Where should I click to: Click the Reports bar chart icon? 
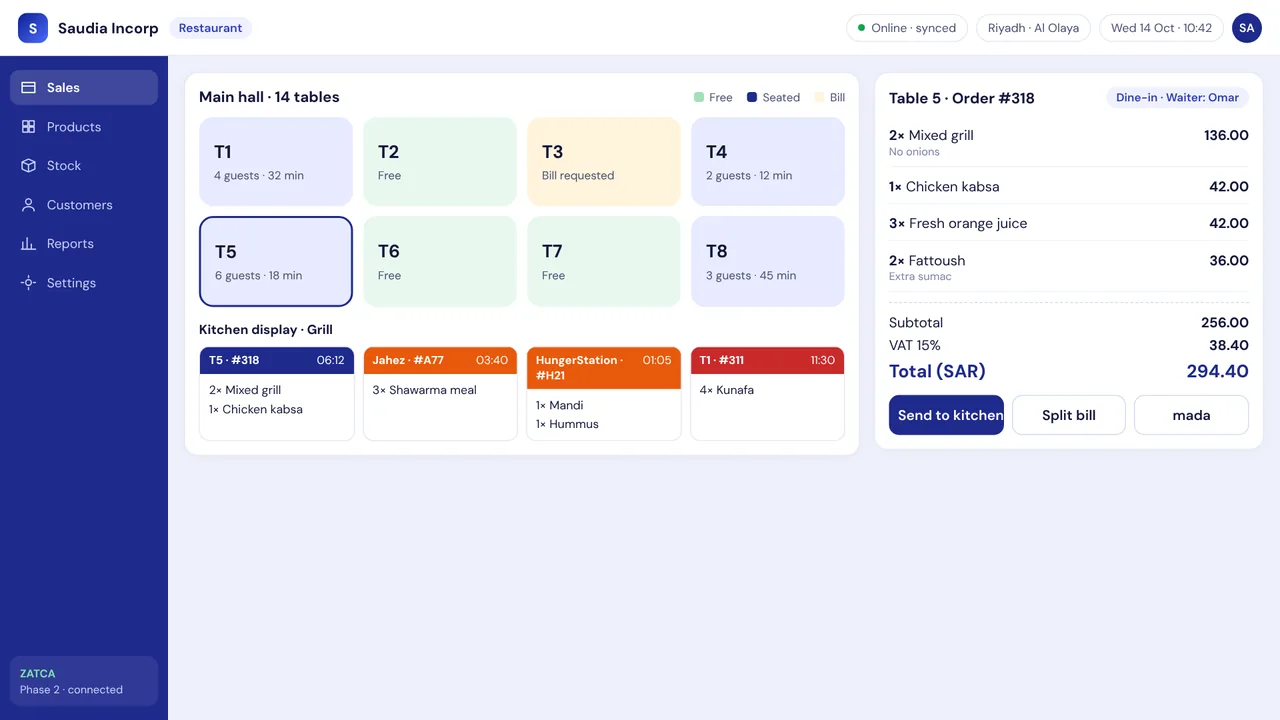[x=28, y=244]
